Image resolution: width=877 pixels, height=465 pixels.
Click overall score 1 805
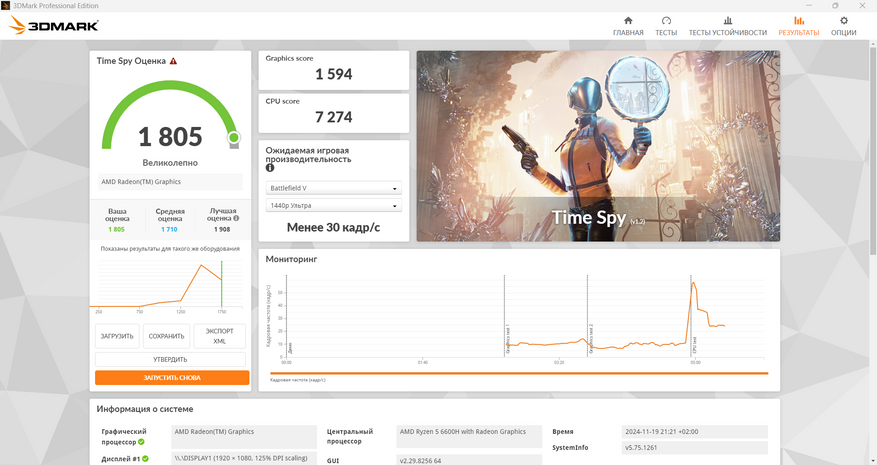pyautogui.click(x=170, y=137)
